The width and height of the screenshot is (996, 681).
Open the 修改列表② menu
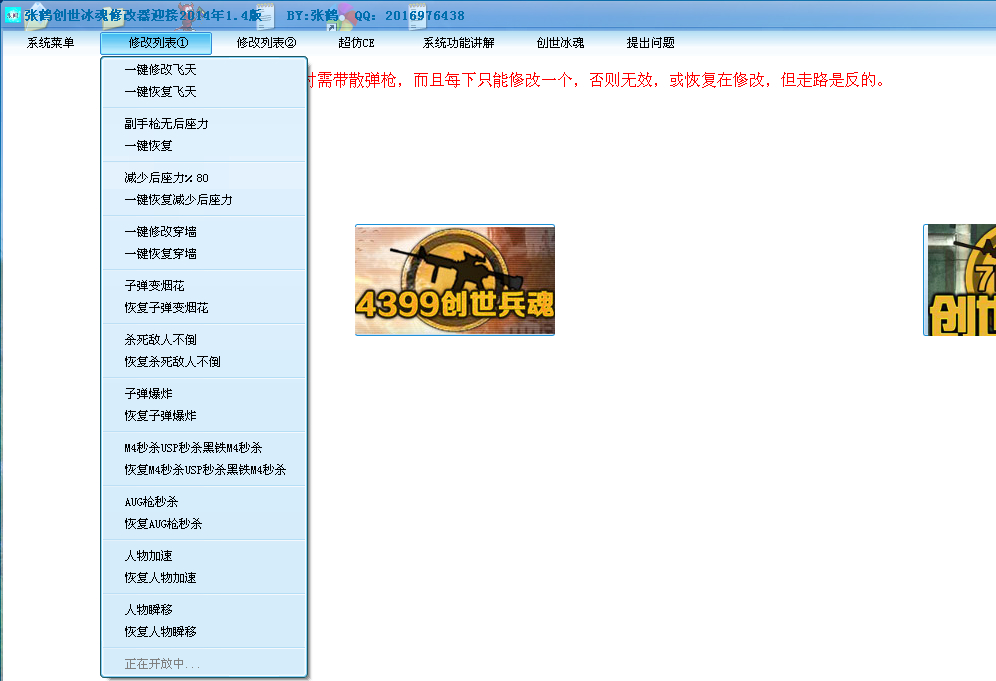(x=266, y=43)
